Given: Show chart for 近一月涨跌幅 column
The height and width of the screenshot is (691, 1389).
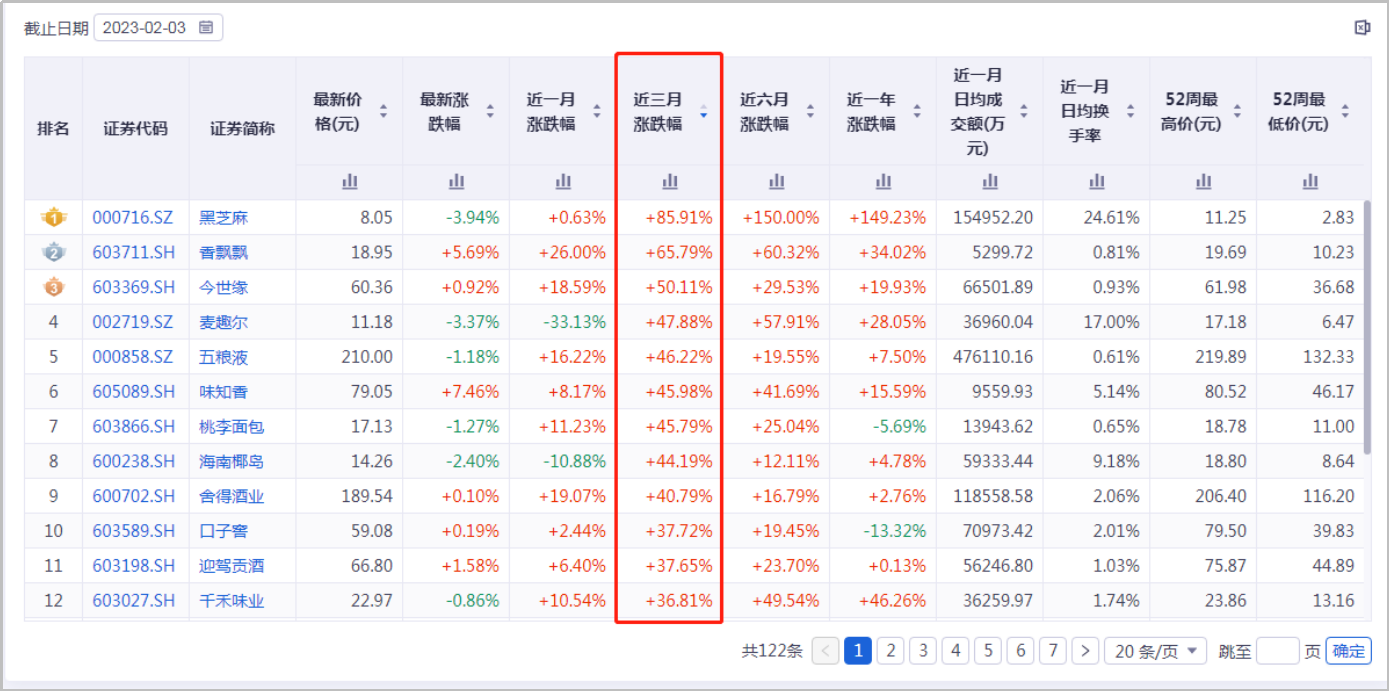Looking at the screenshot, I should pos(563,181).
